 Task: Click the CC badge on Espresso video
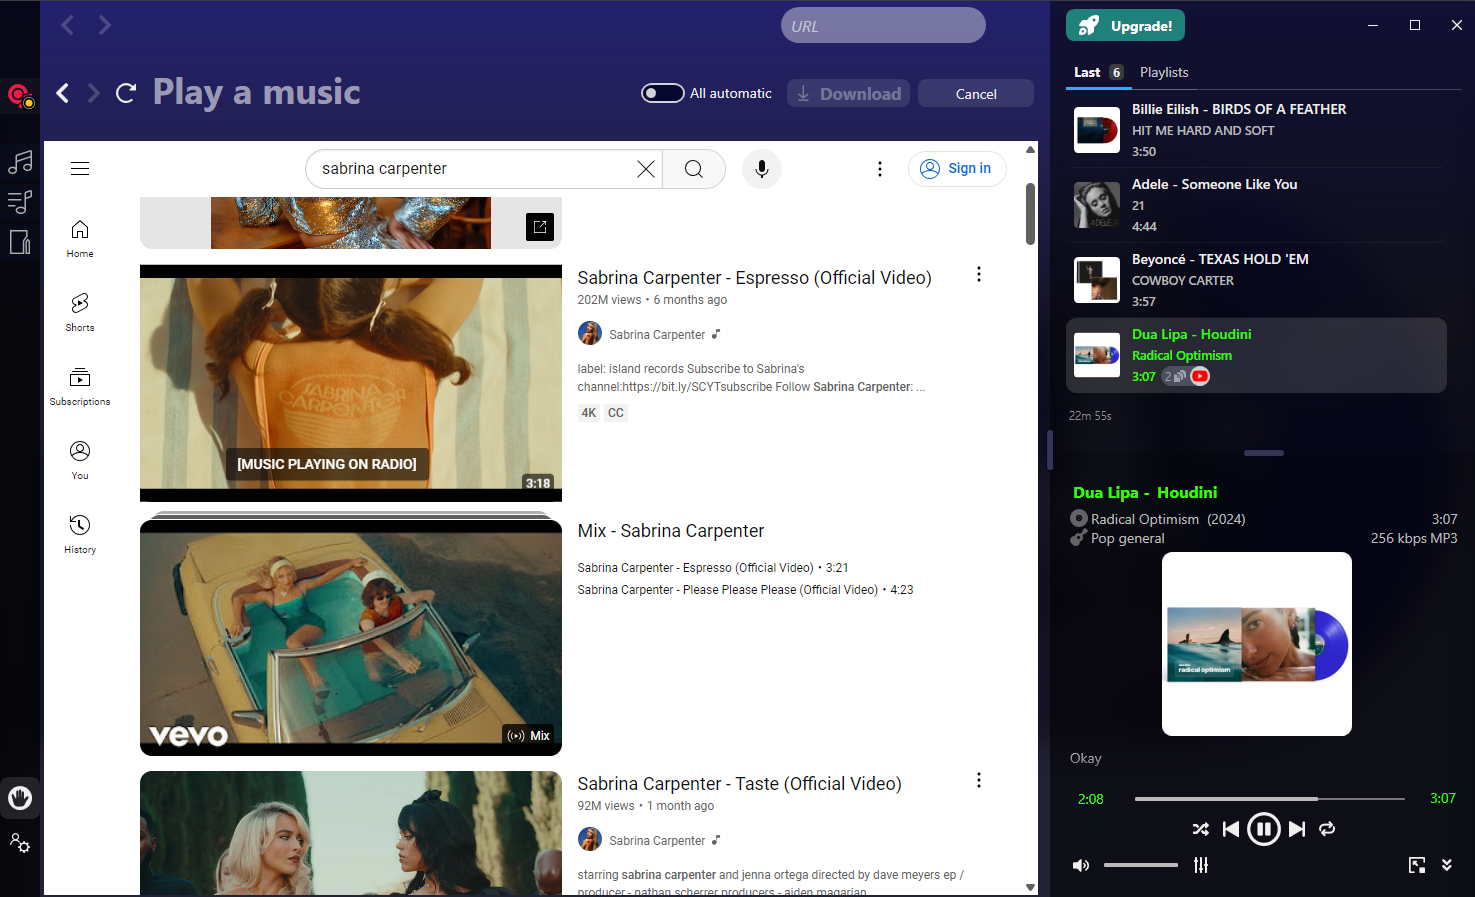click(x=616, y=413)
